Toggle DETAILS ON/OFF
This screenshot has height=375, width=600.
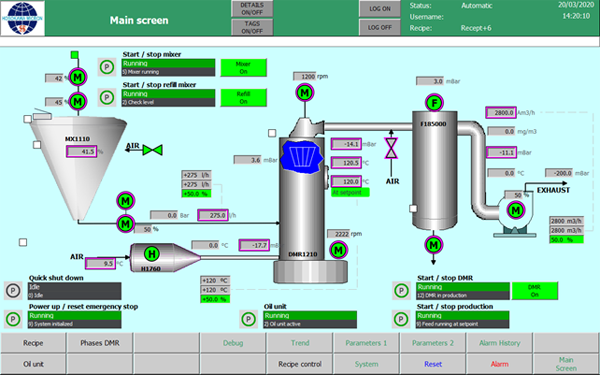252,8
